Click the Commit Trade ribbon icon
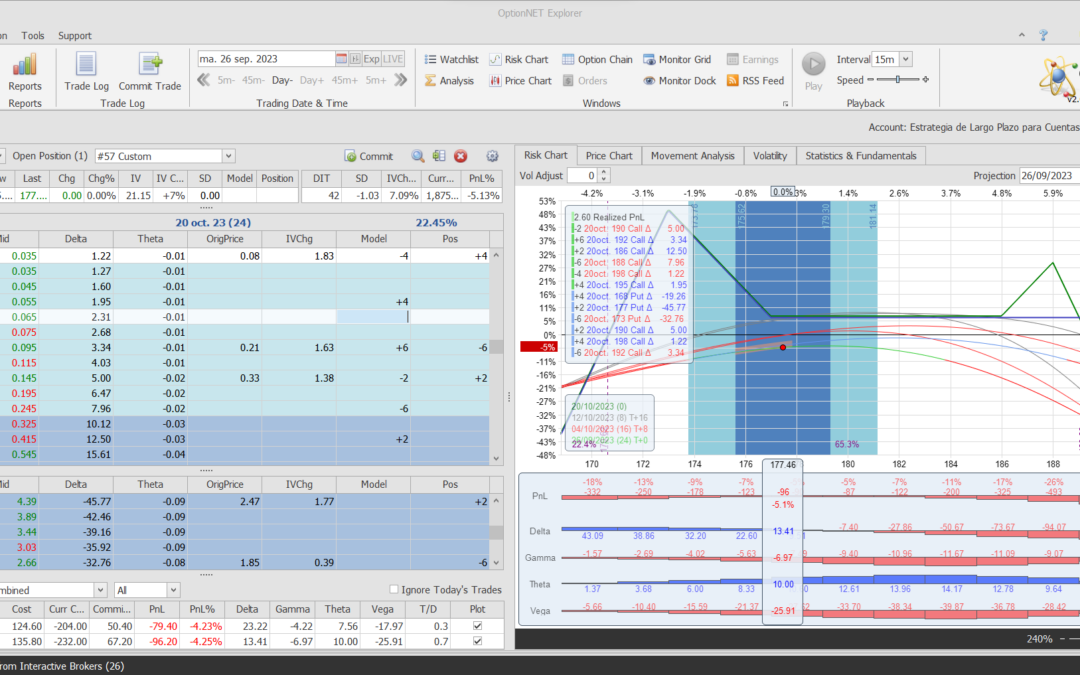 (150, 66)
